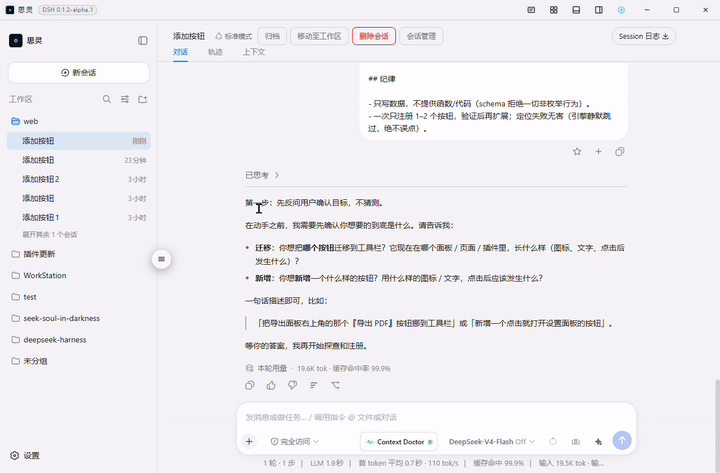720x473 pixels.
Task: Star the user message
Action: 577,152
